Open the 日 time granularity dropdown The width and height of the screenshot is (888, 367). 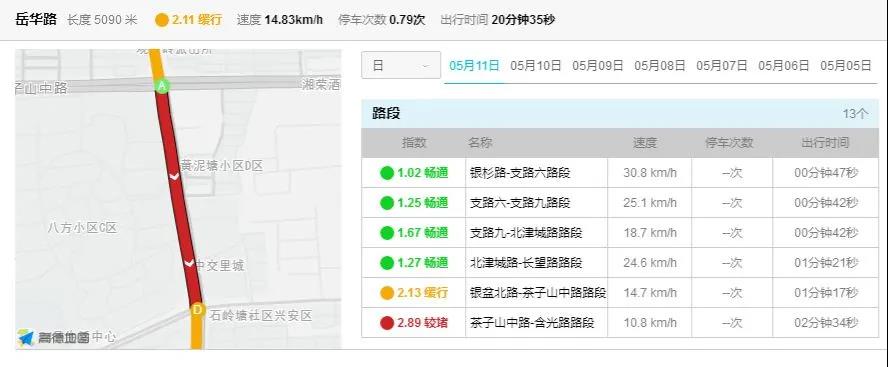pos(401,65)
